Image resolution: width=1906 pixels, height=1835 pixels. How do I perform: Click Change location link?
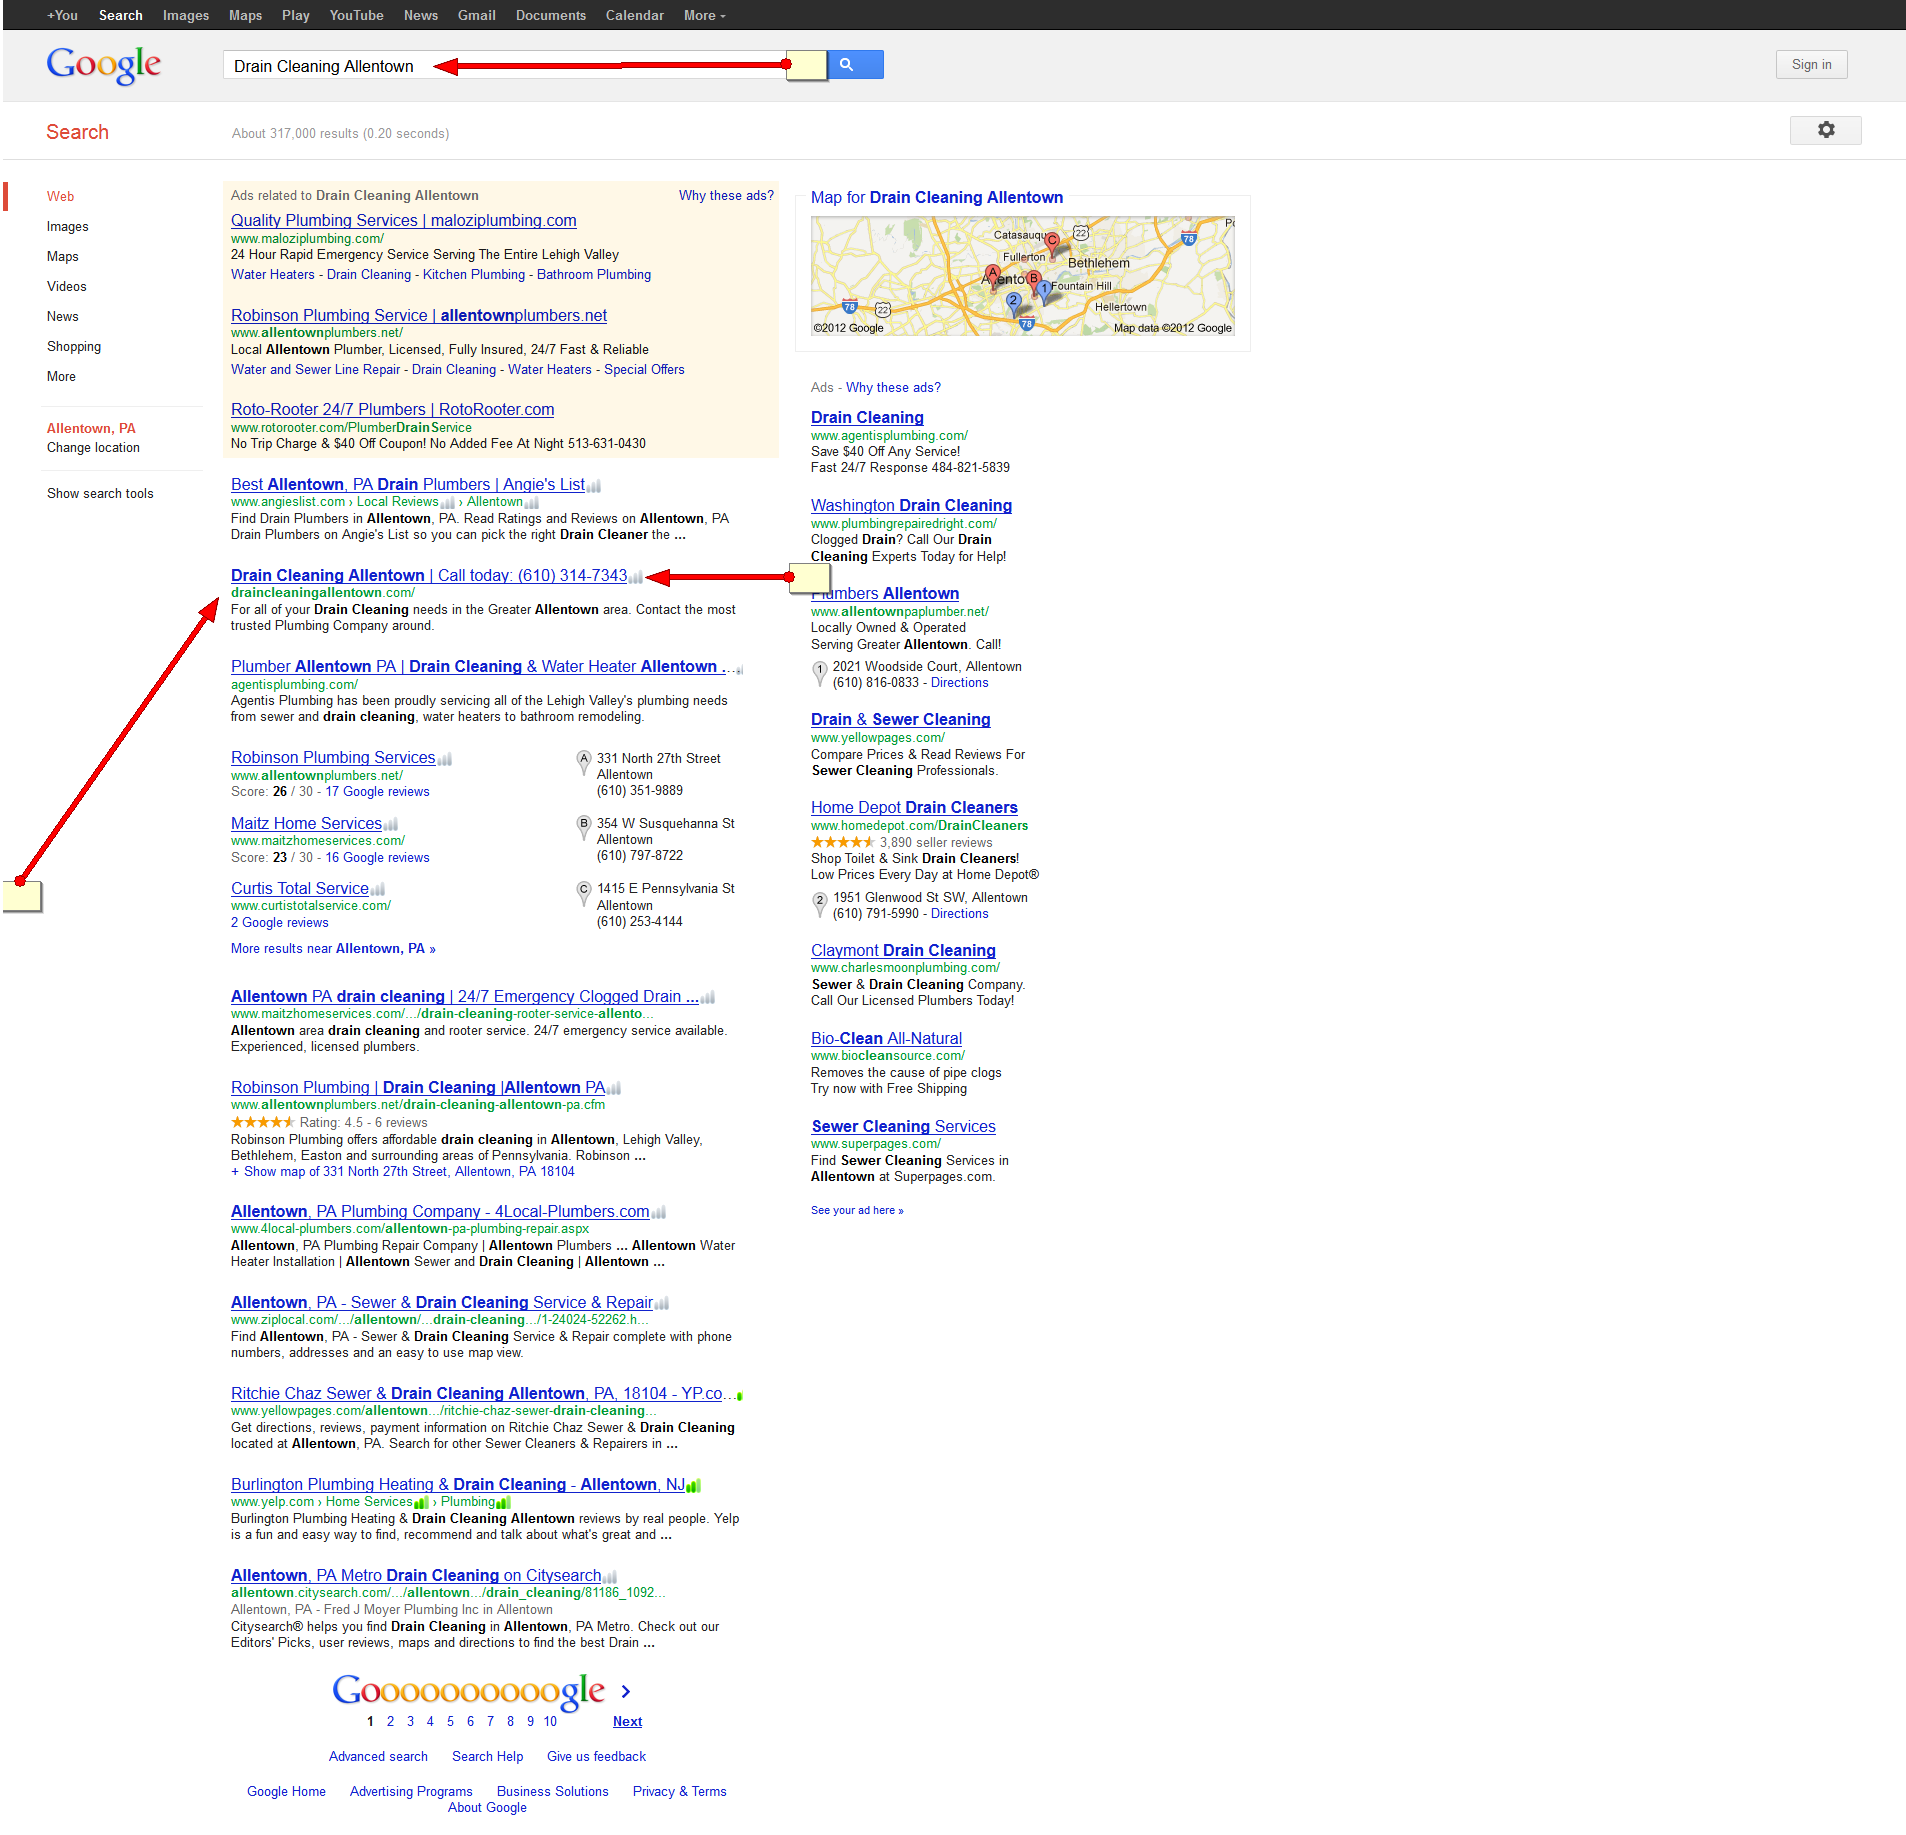point(93,448)
